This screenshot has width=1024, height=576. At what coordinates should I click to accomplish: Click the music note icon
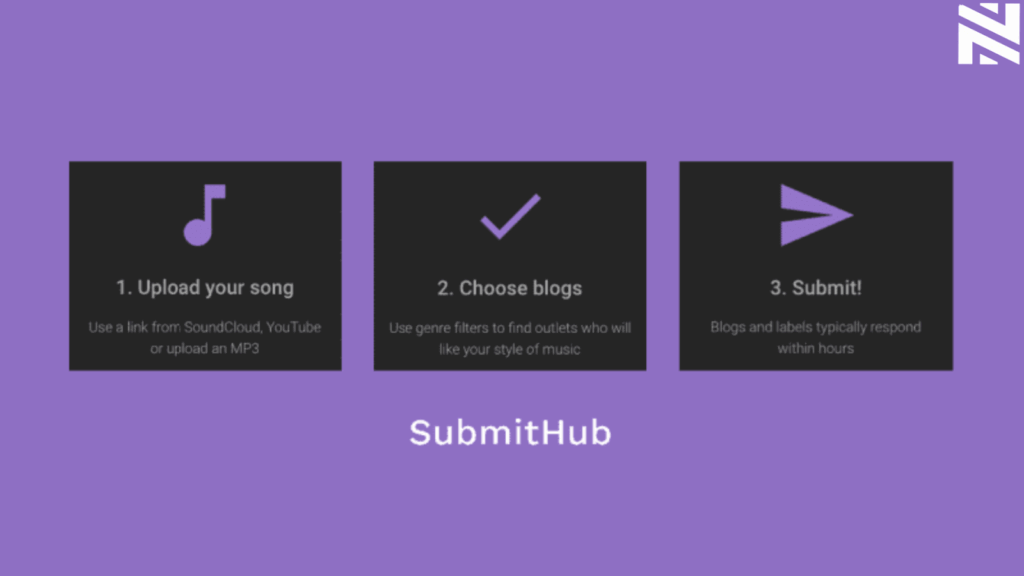[204, 216]
